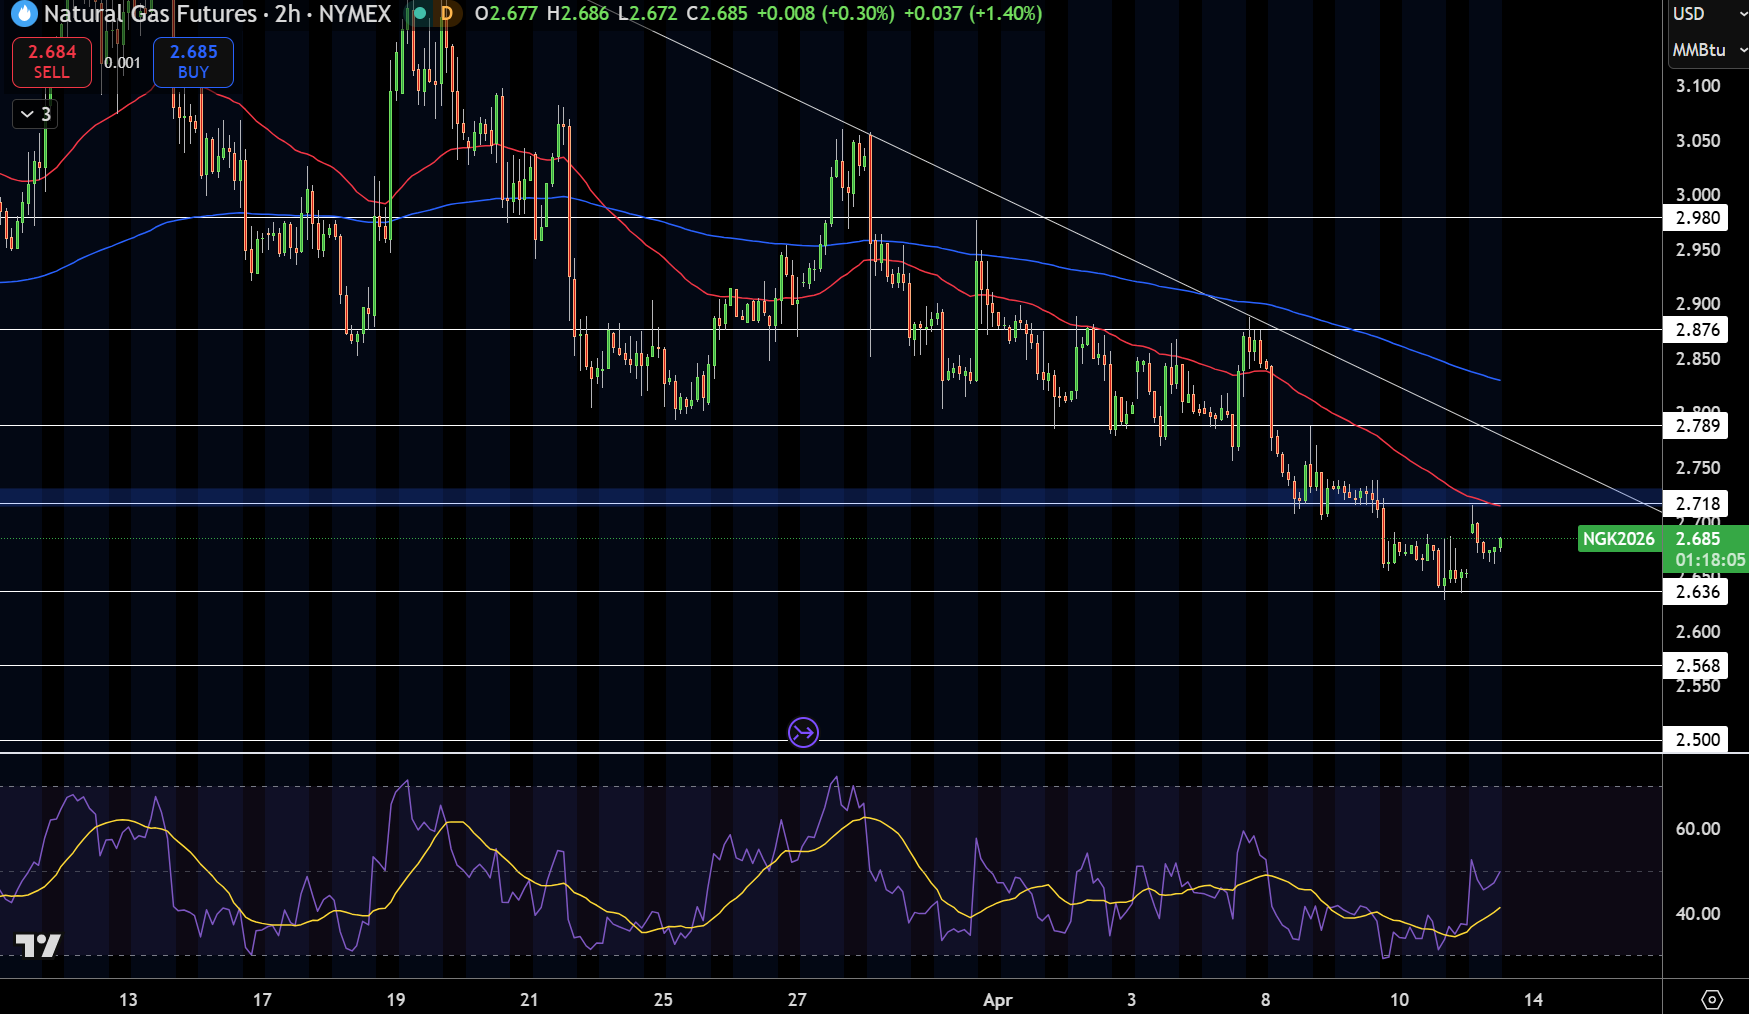Expand the collapsed indicators legend showing 3

(x=35, y=114)
